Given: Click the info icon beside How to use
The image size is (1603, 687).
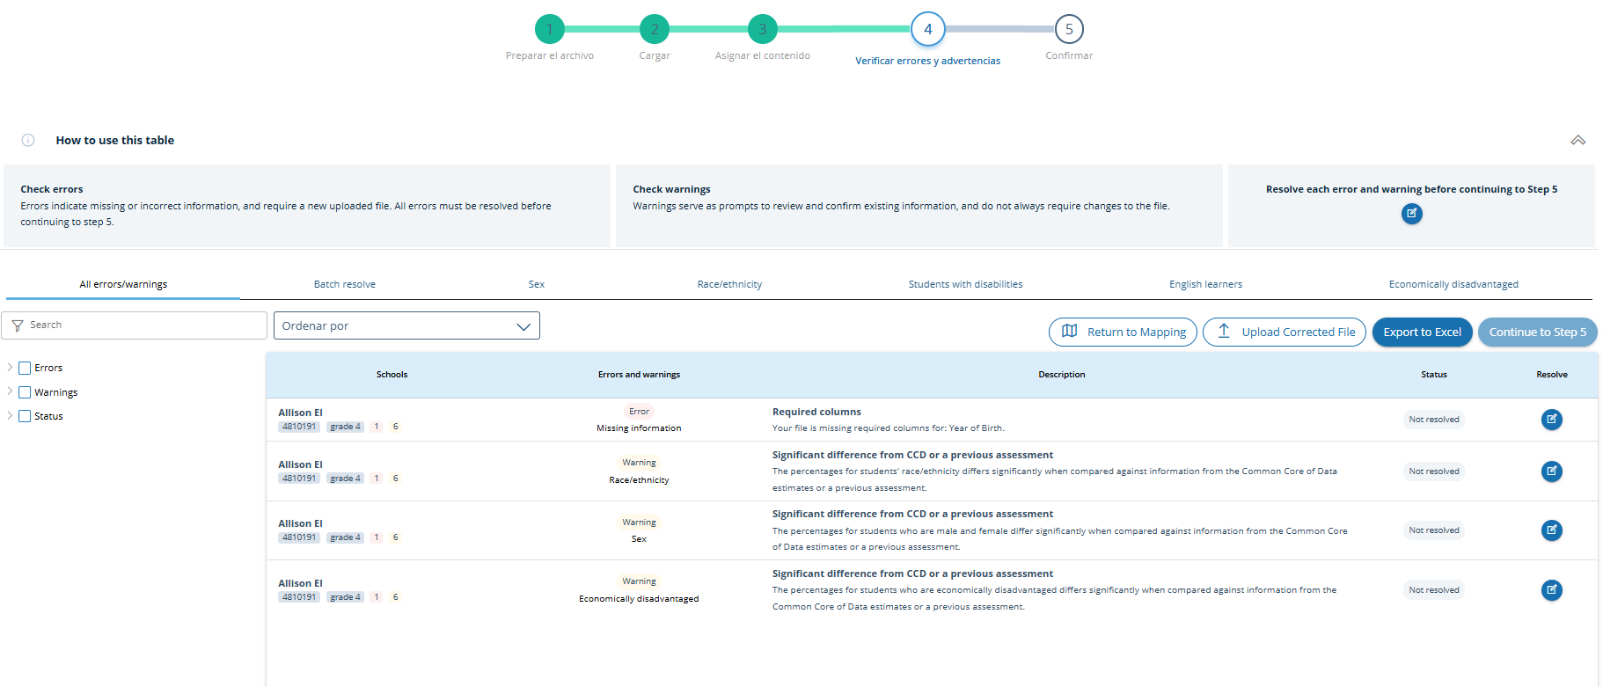Looking at the screenshot, I should click(28, 140).
